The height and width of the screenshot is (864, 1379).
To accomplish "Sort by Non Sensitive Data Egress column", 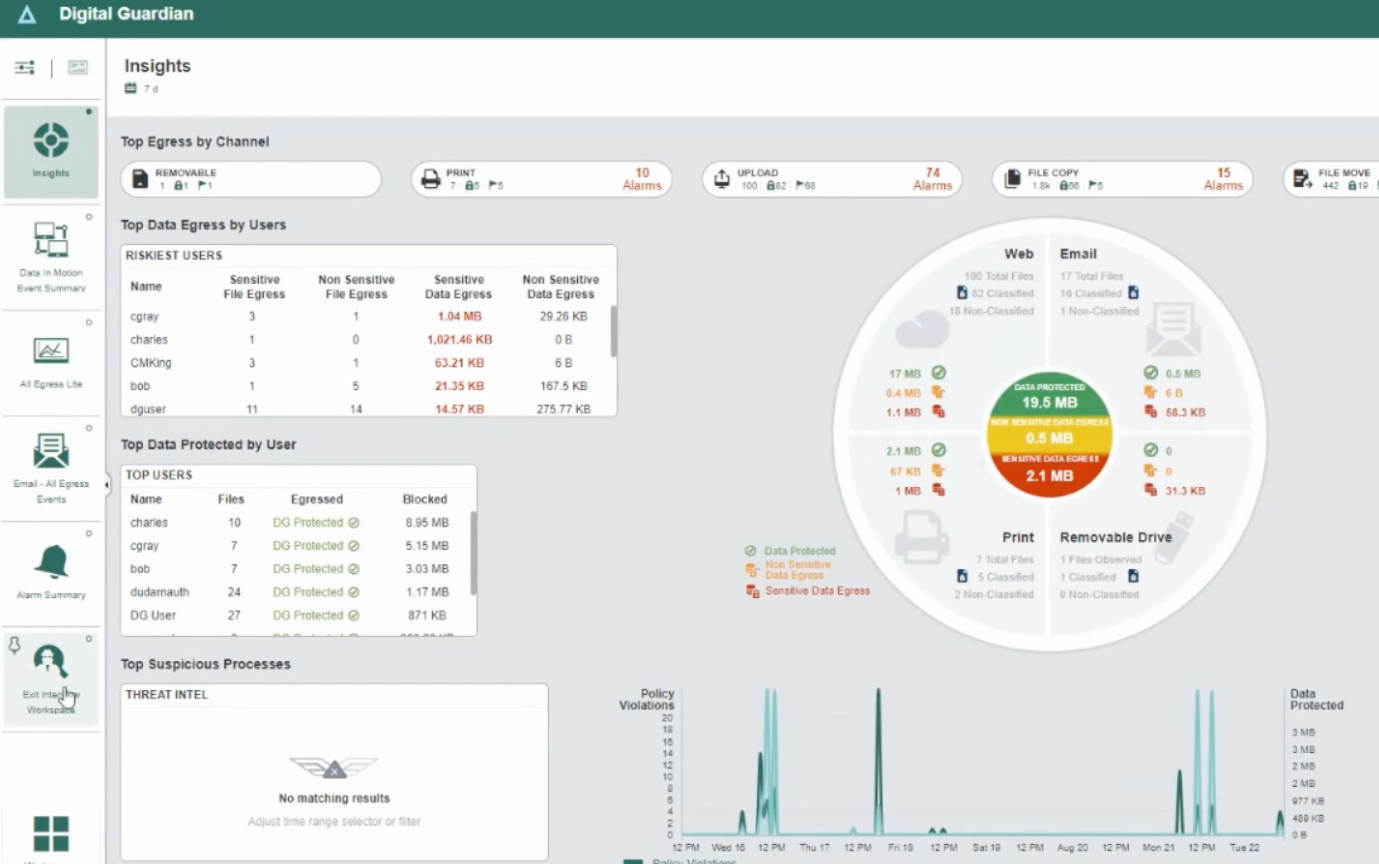I will (560, 287).
